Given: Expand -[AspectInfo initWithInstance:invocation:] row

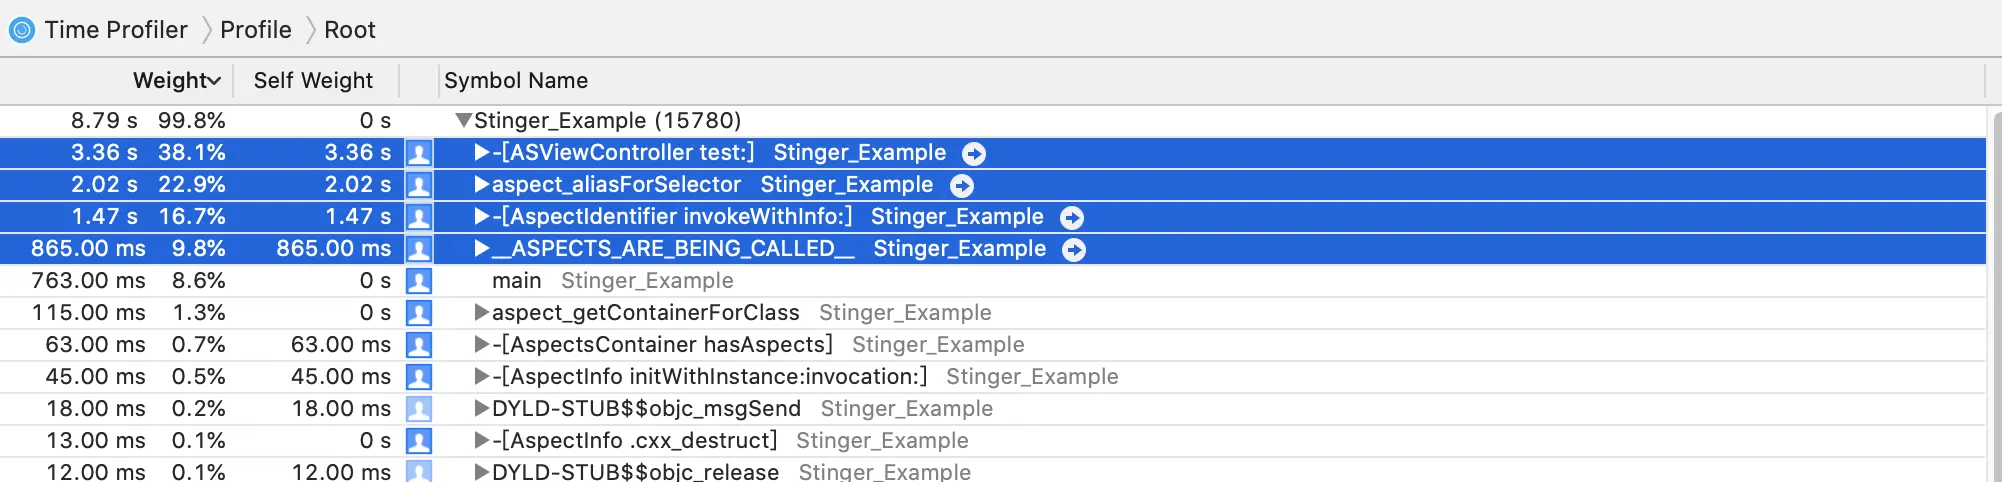Looking at the screenshot, I should pyautogui.click(x=482, y=377).
